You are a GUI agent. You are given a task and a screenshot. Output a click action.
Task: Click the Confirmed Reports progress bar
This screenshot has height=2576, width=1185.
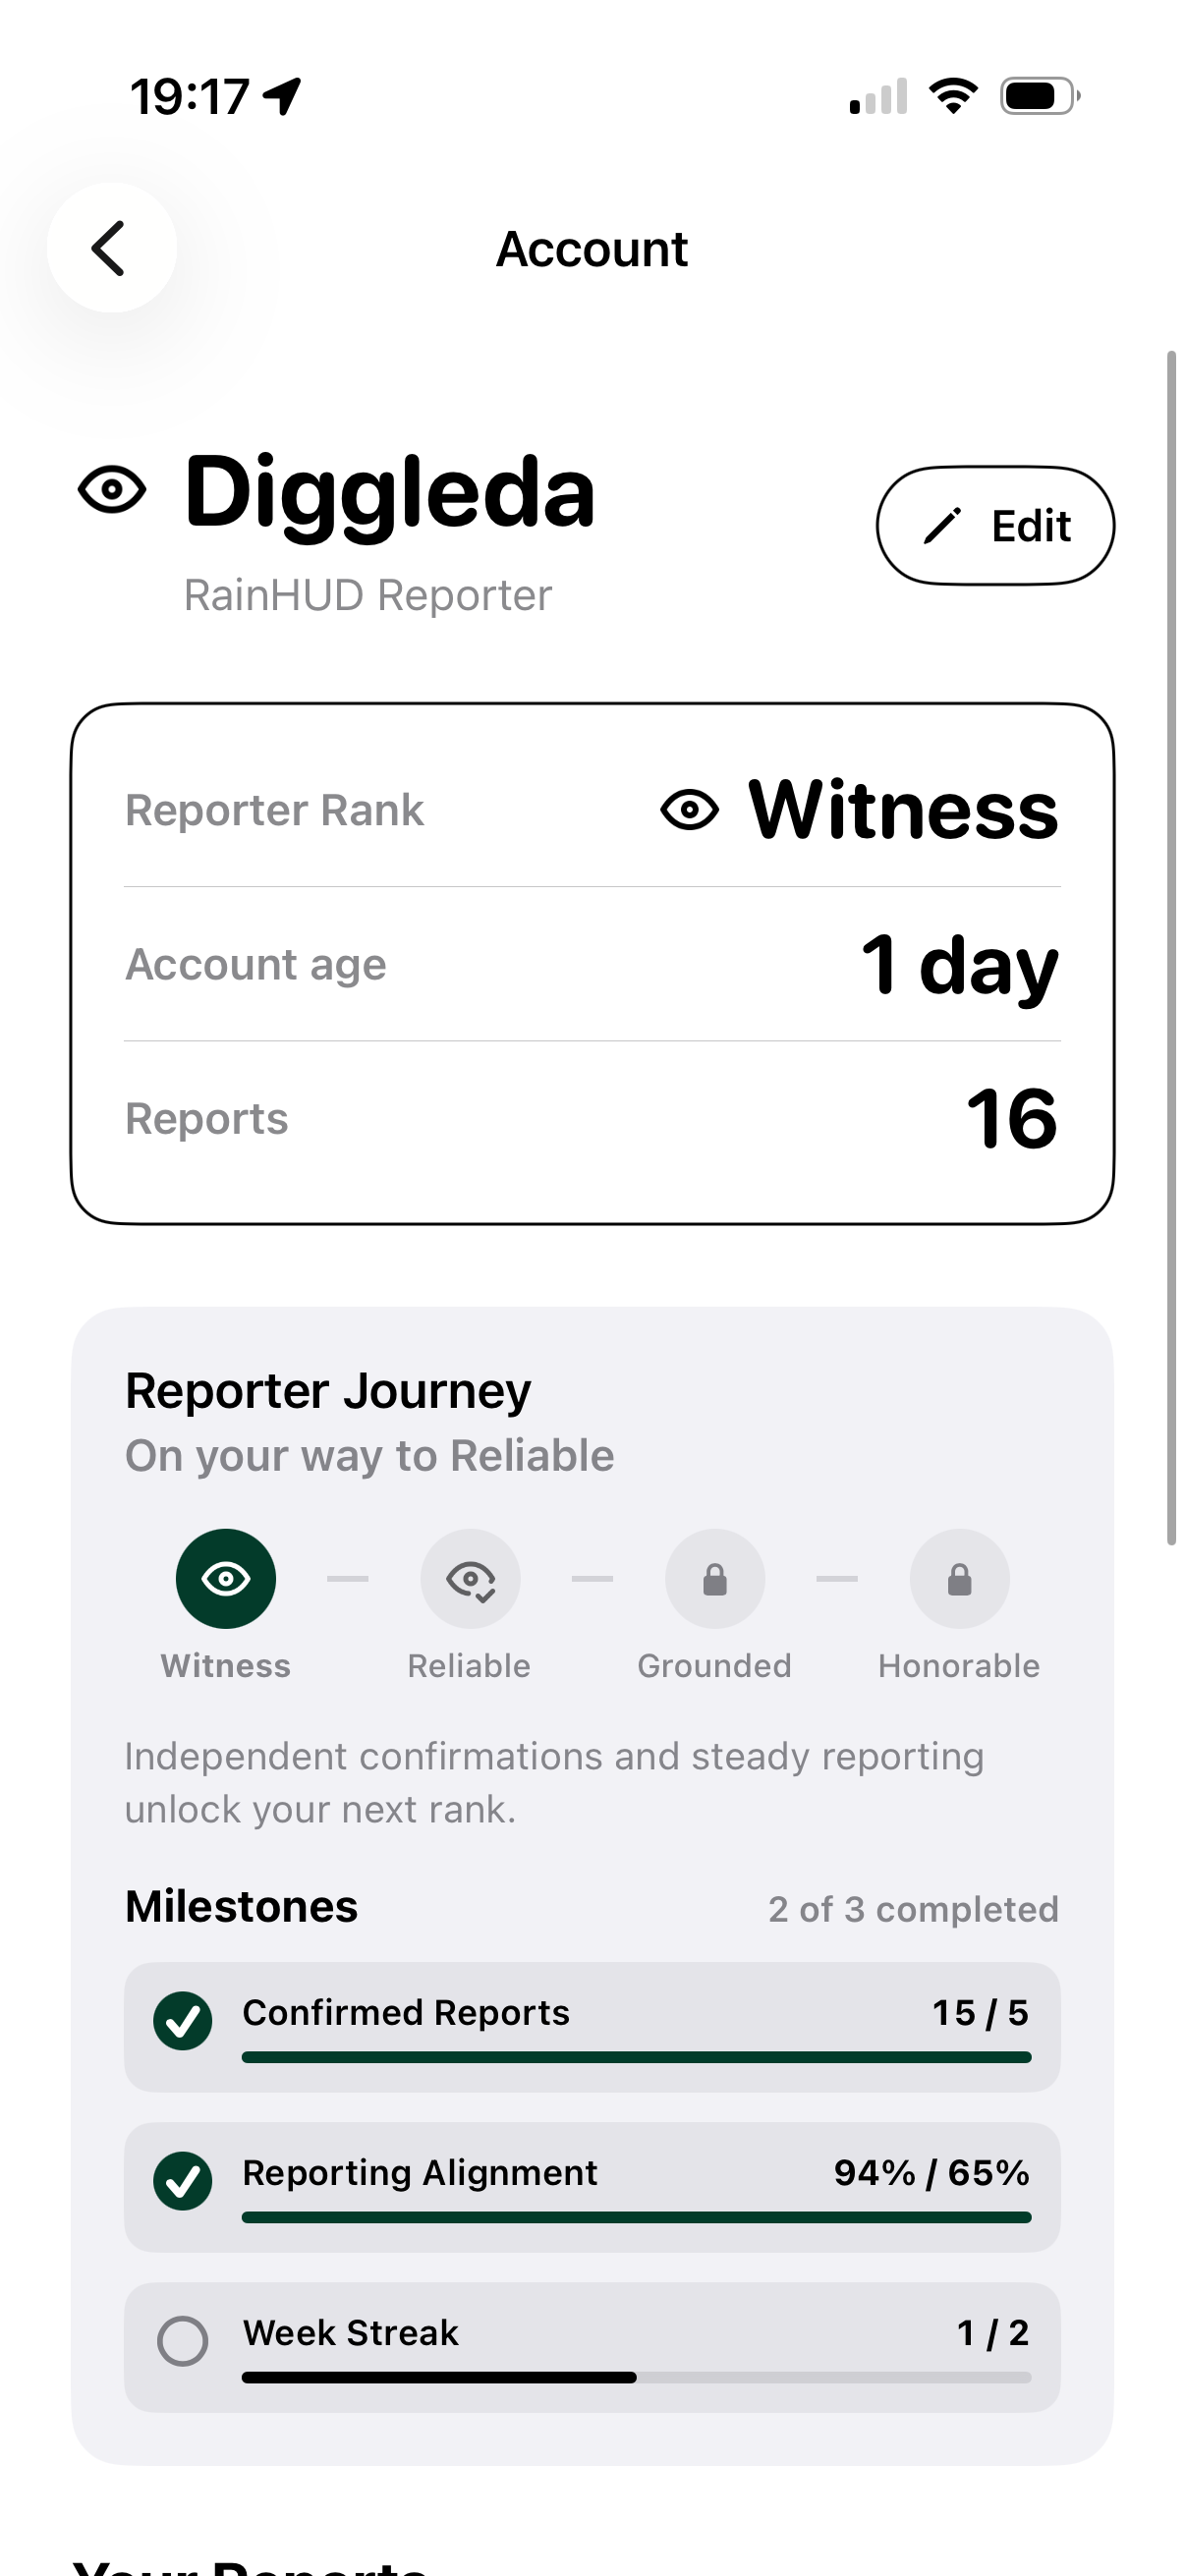coord(636,2057)
